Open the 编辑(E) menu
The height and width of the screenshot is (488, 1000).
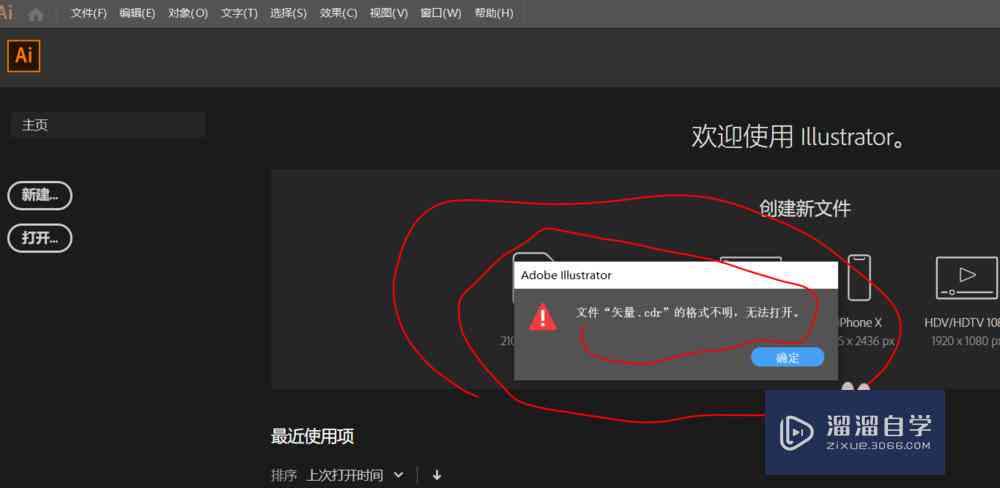[137, 13]
